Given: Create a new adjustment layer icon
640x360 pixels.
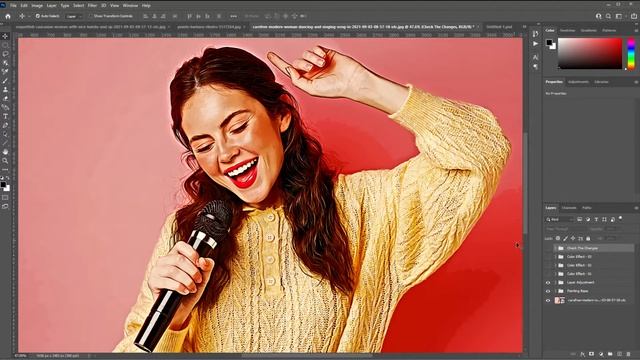Looking at the screenshot, I should click(601, 354).
